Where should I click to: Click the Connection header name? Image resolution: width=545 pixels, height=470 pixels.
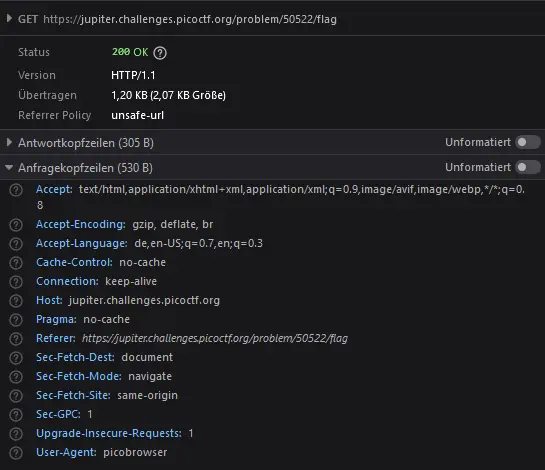[x=67, y=281]
